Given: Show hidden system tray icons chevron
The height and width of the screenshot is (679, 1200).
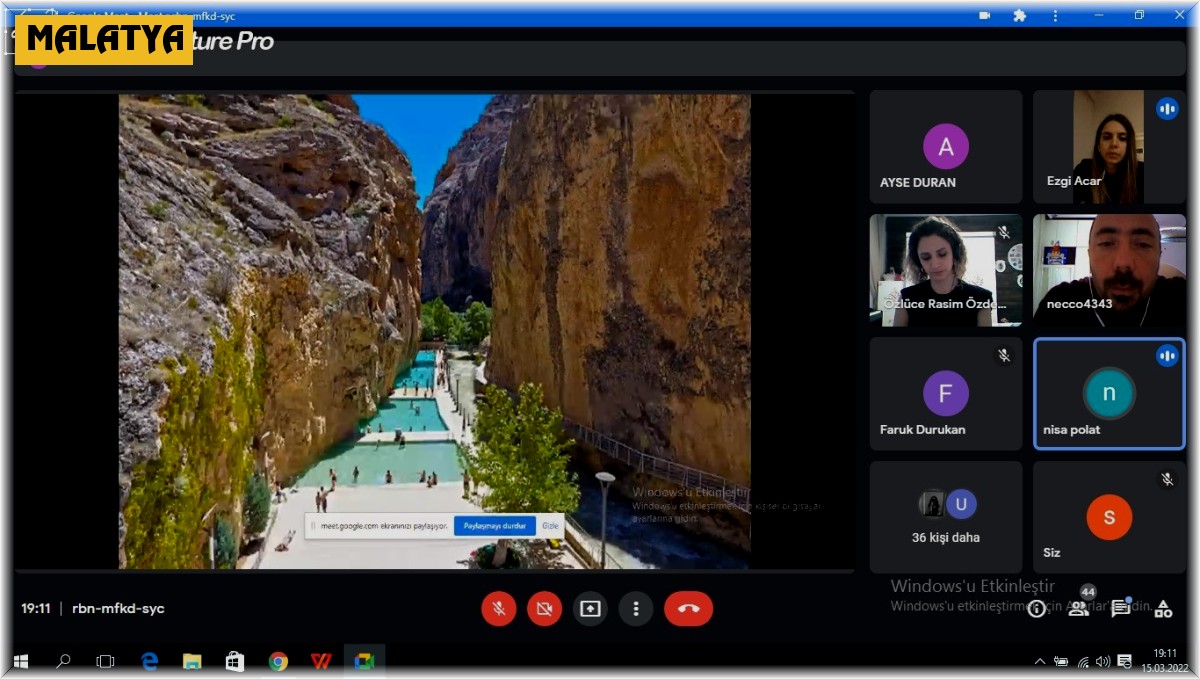Looking at the screenshot, I should pyautogui.click(x=1040, y=661).
